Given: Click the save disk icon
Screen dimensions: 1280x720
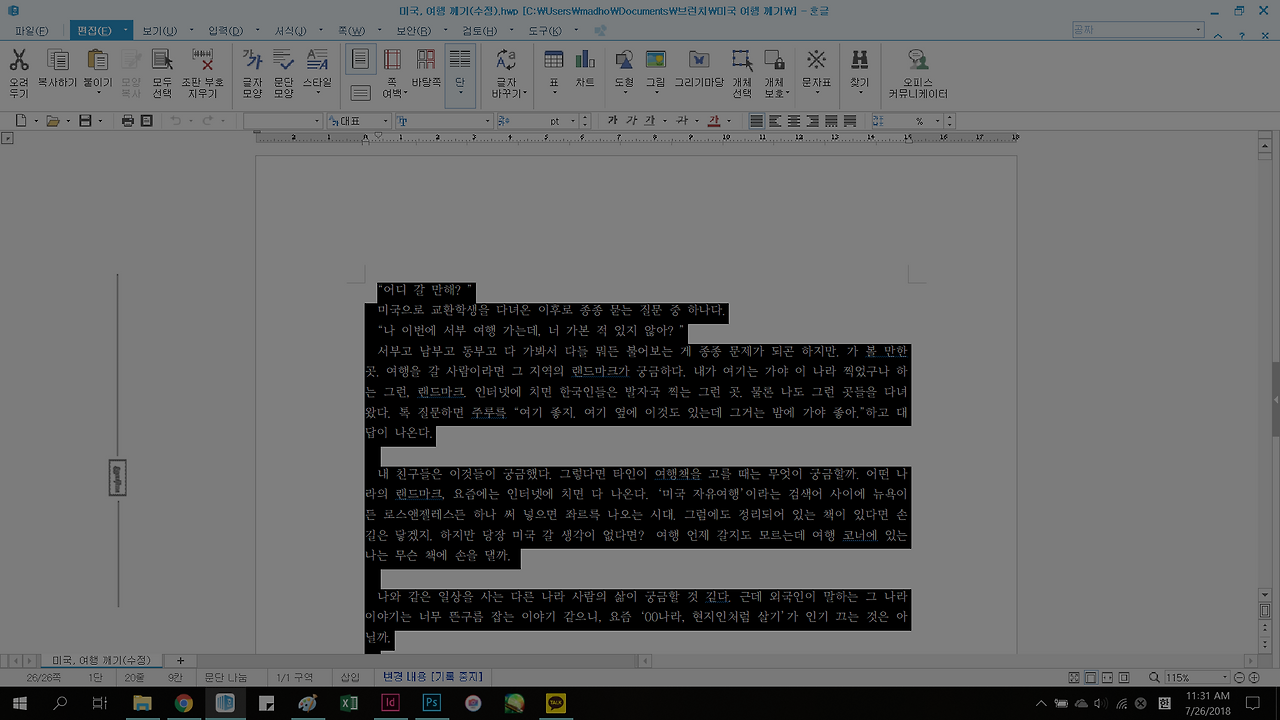Looking at the screenshot, I should tap(85, 121).
